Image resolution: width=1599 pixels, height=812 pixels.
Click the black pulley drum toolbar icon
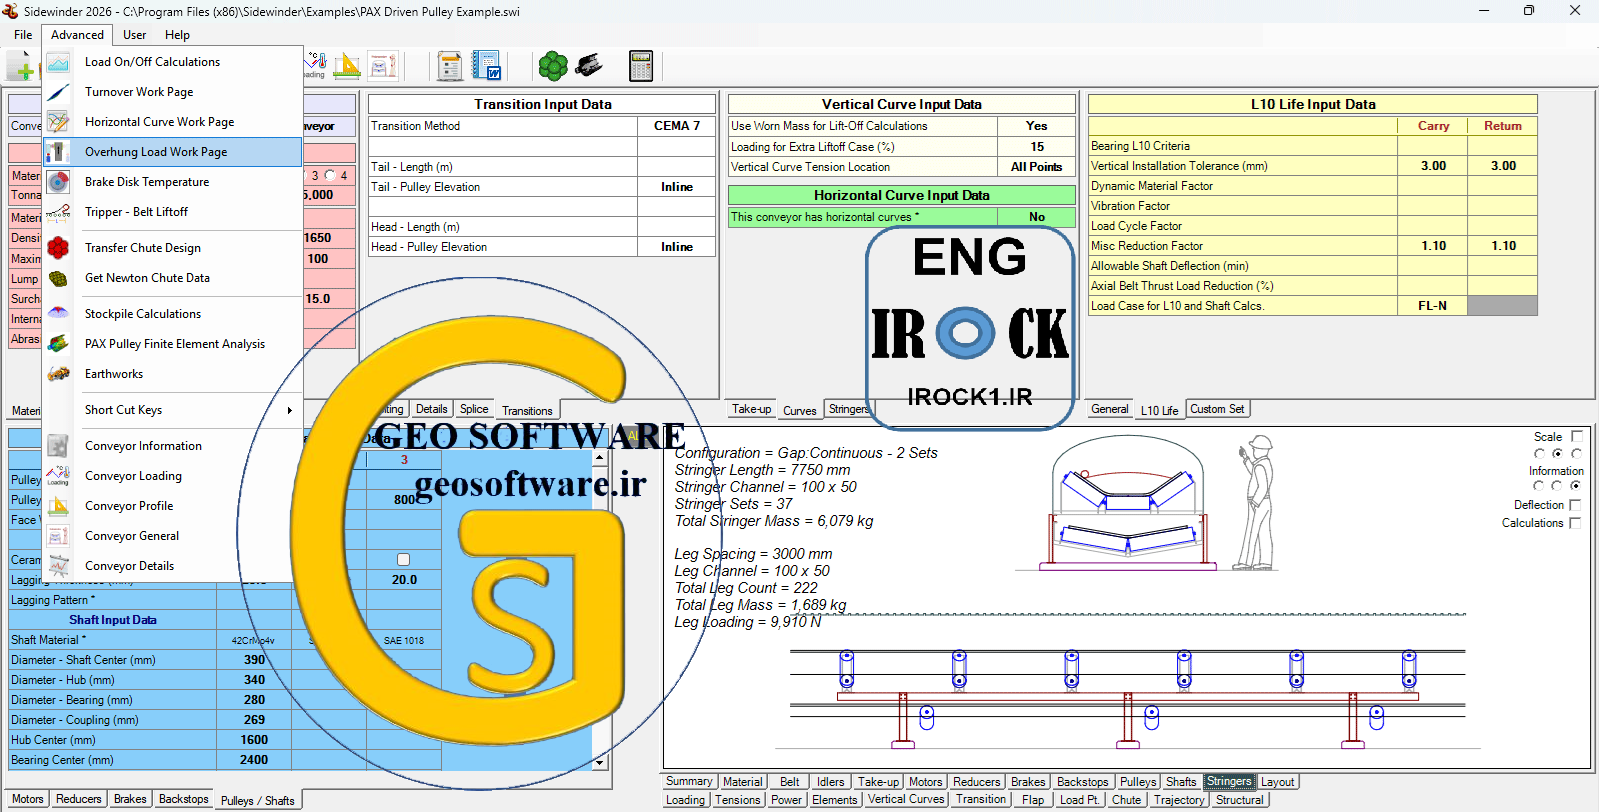tap(590, 66)
